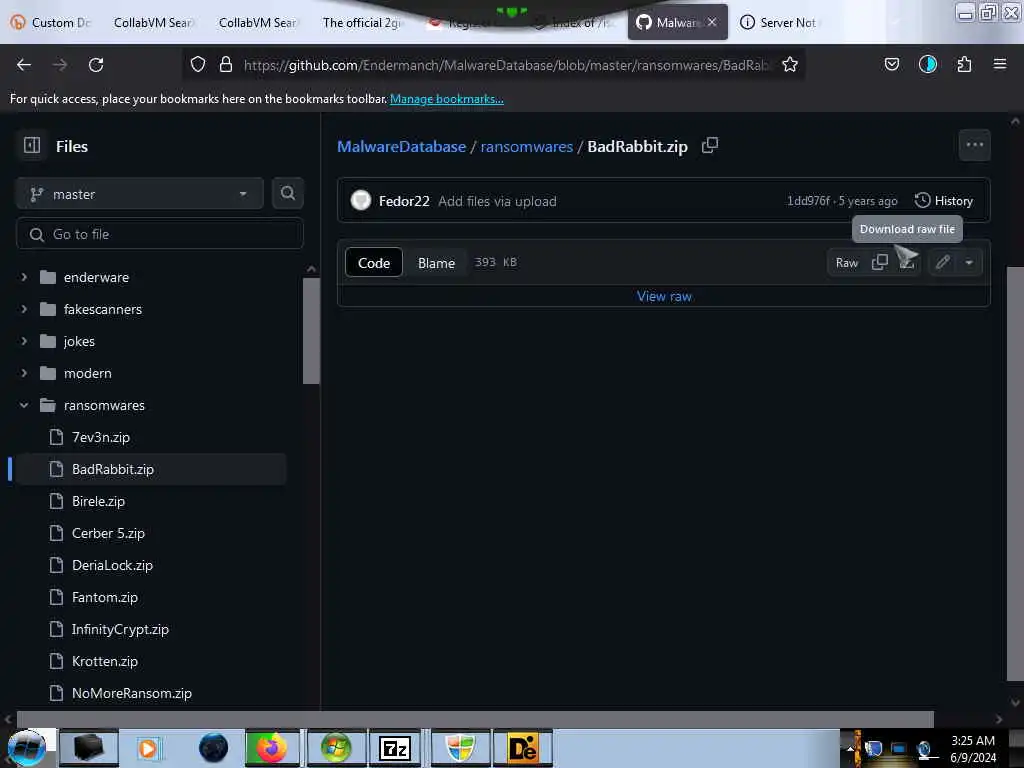
Task: Open Fantom.zip in file tree
Action: 104,598
